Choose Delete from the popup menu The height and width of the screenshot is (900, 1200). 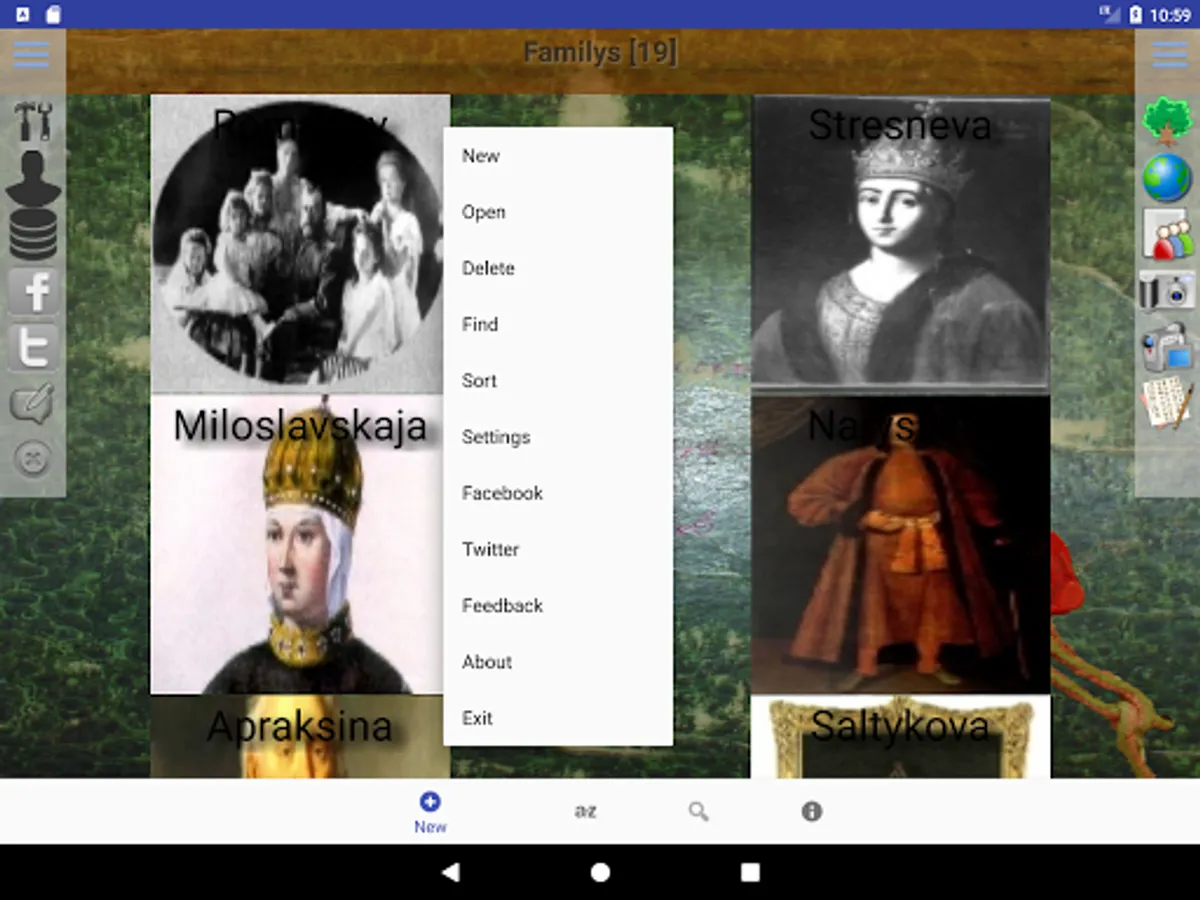click(558, 268)
